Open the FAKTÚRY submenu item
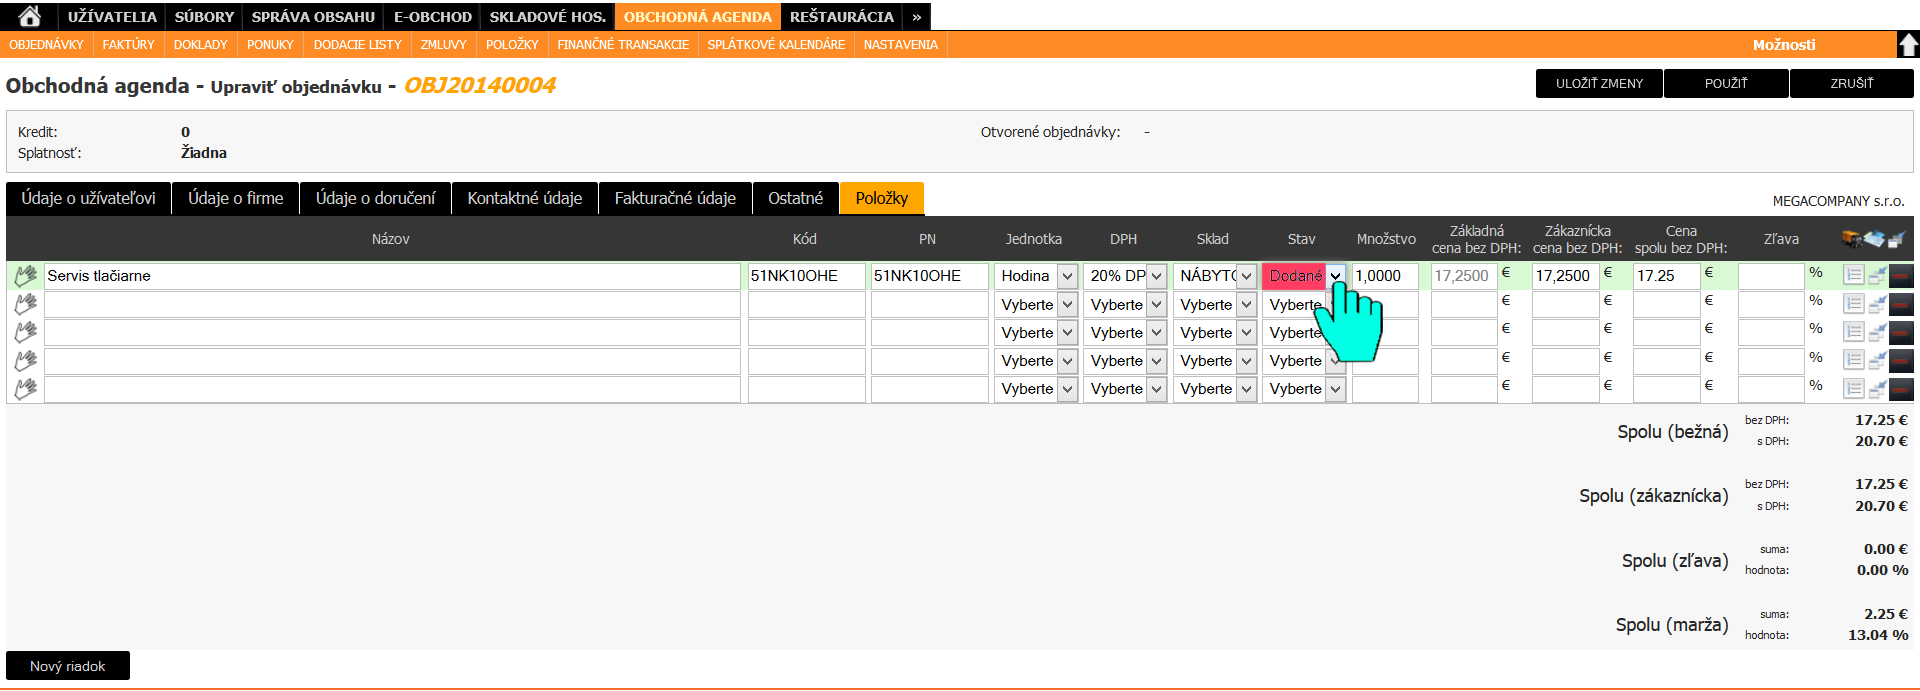 point(128,45)
